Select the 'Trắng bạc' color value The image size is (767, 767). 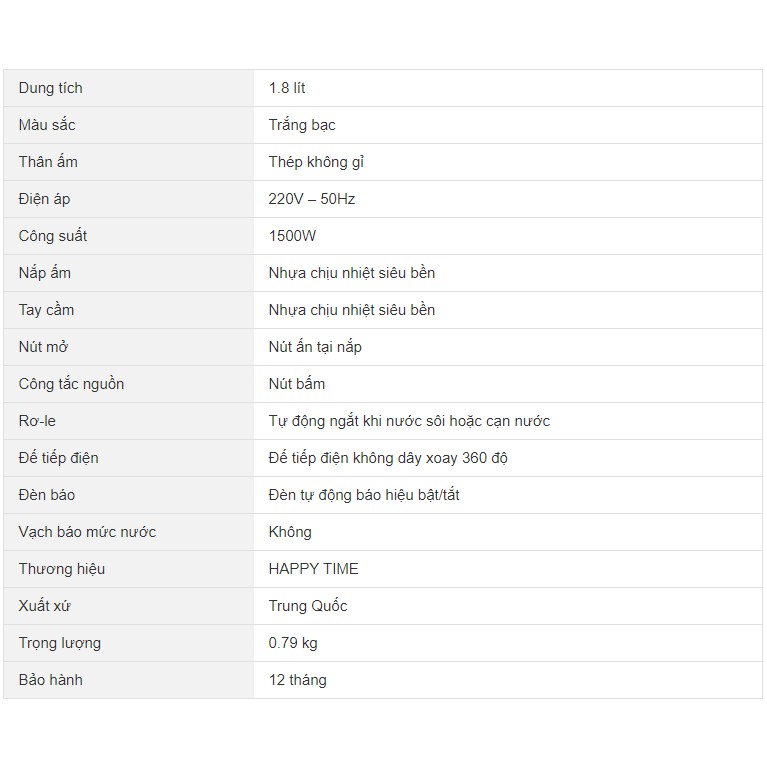[x=302, y=125]
